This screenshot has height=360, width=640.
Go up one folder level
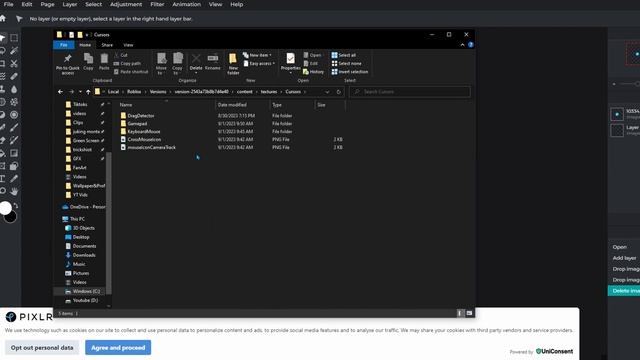tap(88, 92)
